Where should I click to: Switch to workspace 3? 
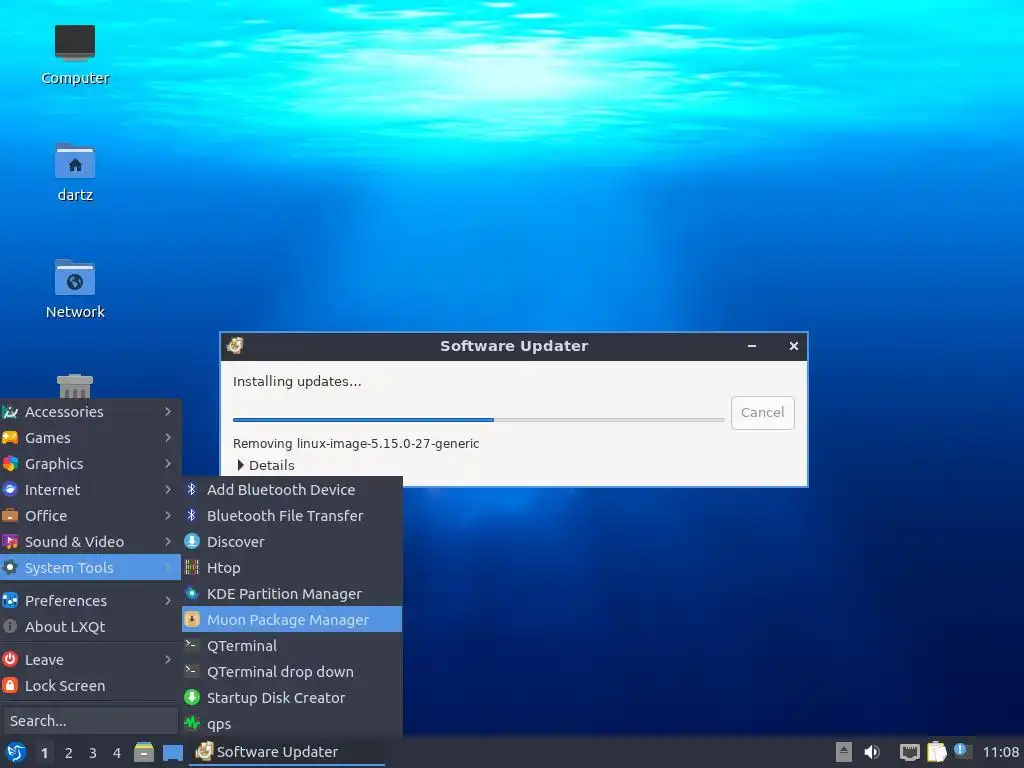(93, 753)
